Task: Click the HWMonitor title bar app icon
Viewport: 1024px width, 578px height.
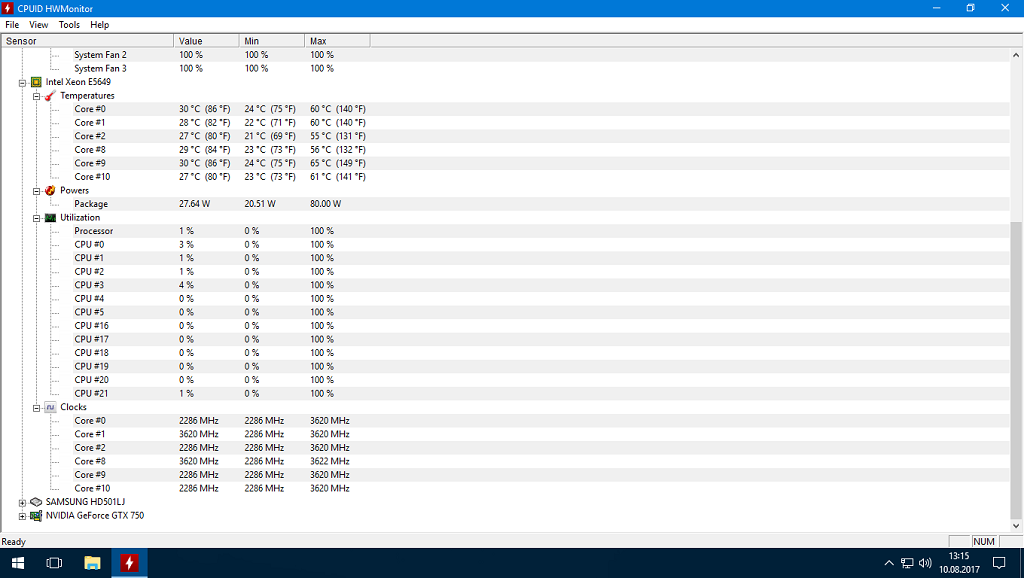Action: pos(8,8)
